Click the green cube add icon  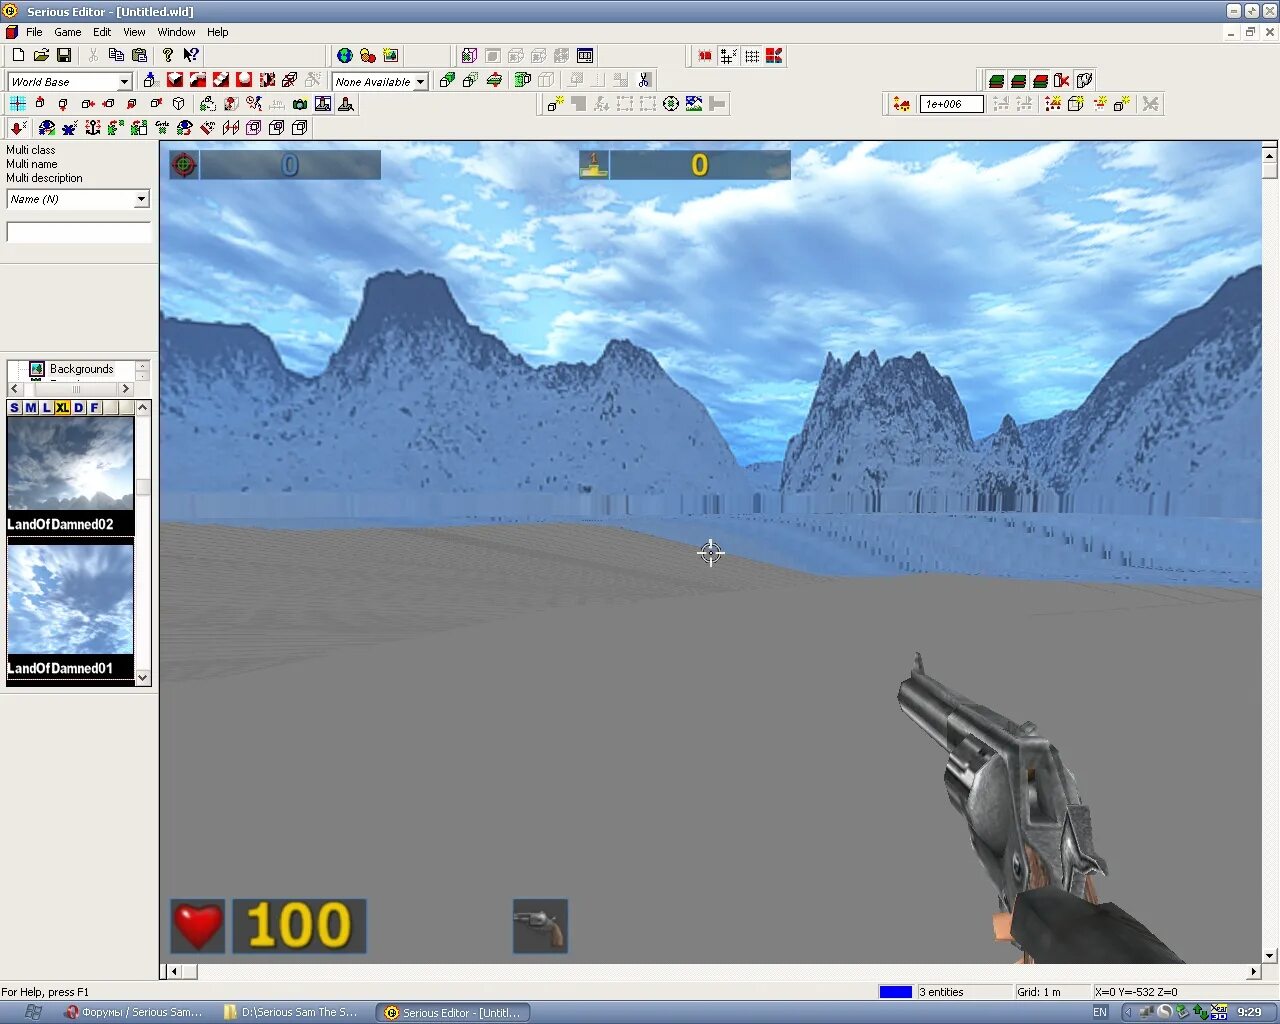click(x=447, y=79)
